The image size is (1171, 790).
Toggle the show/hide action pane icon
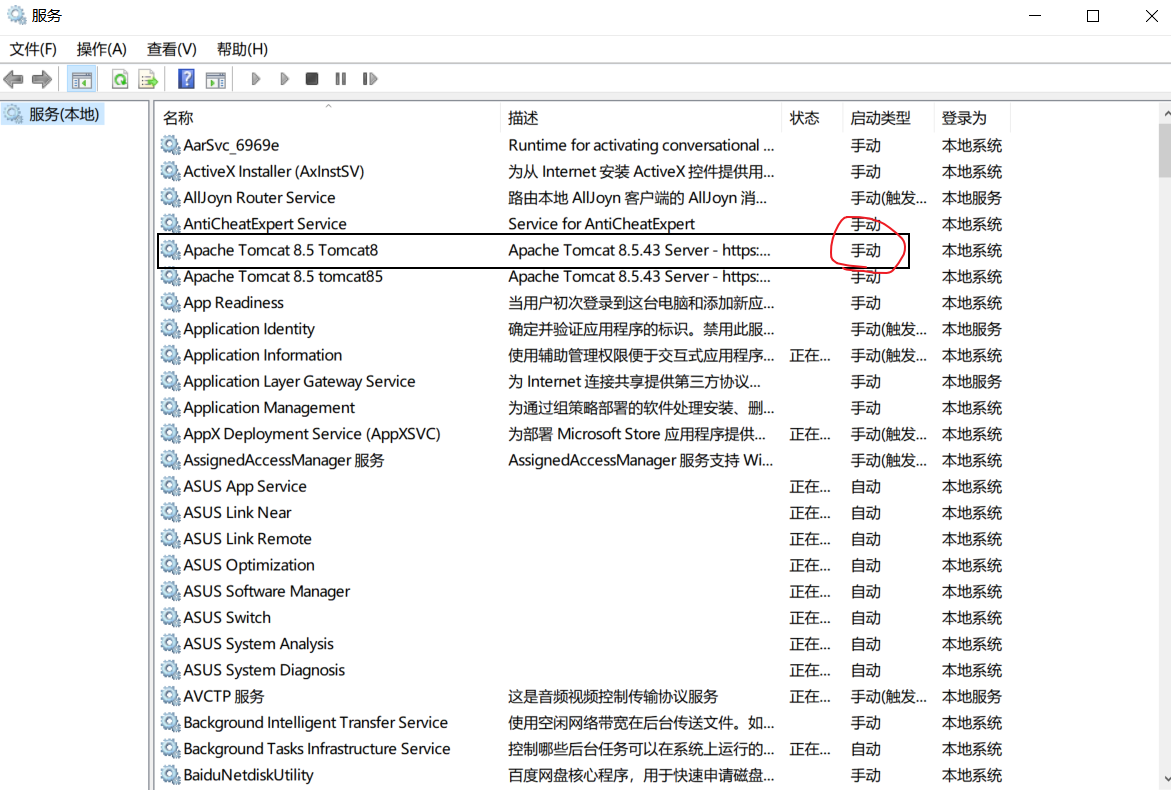click(x=216, y=78)
